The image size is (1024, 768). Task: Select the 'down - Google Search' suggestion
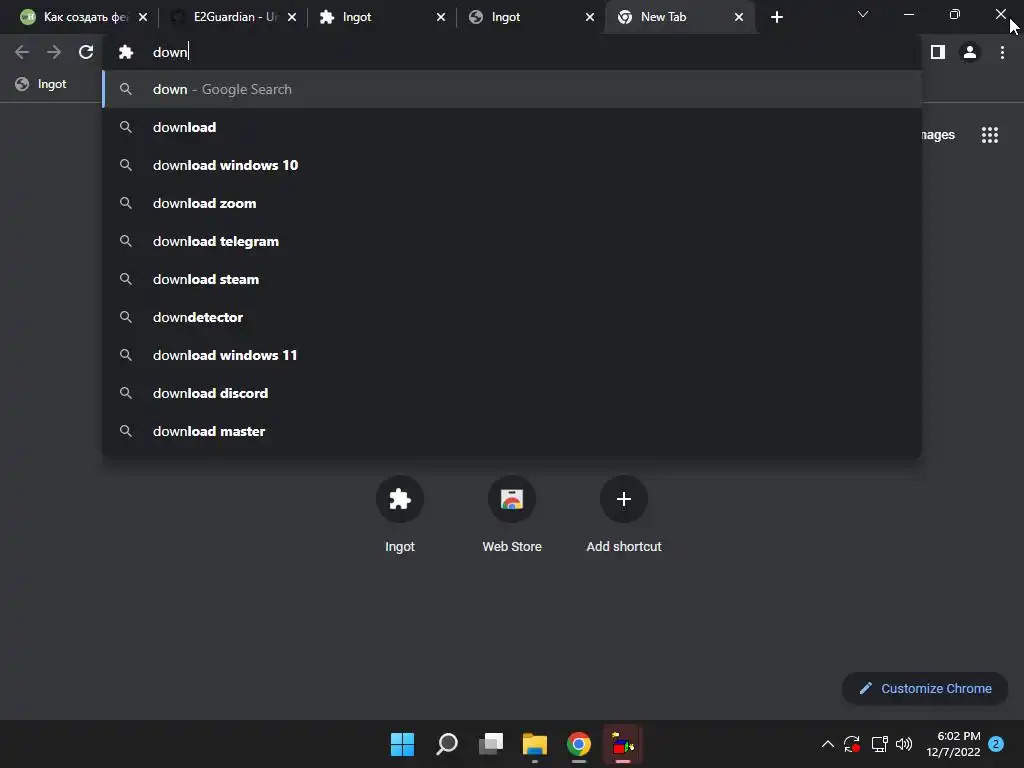512,89
